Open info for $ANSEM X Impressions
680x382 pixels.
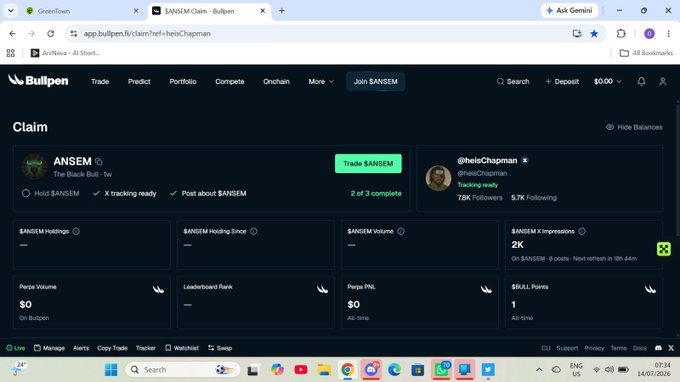coord(582,232)
